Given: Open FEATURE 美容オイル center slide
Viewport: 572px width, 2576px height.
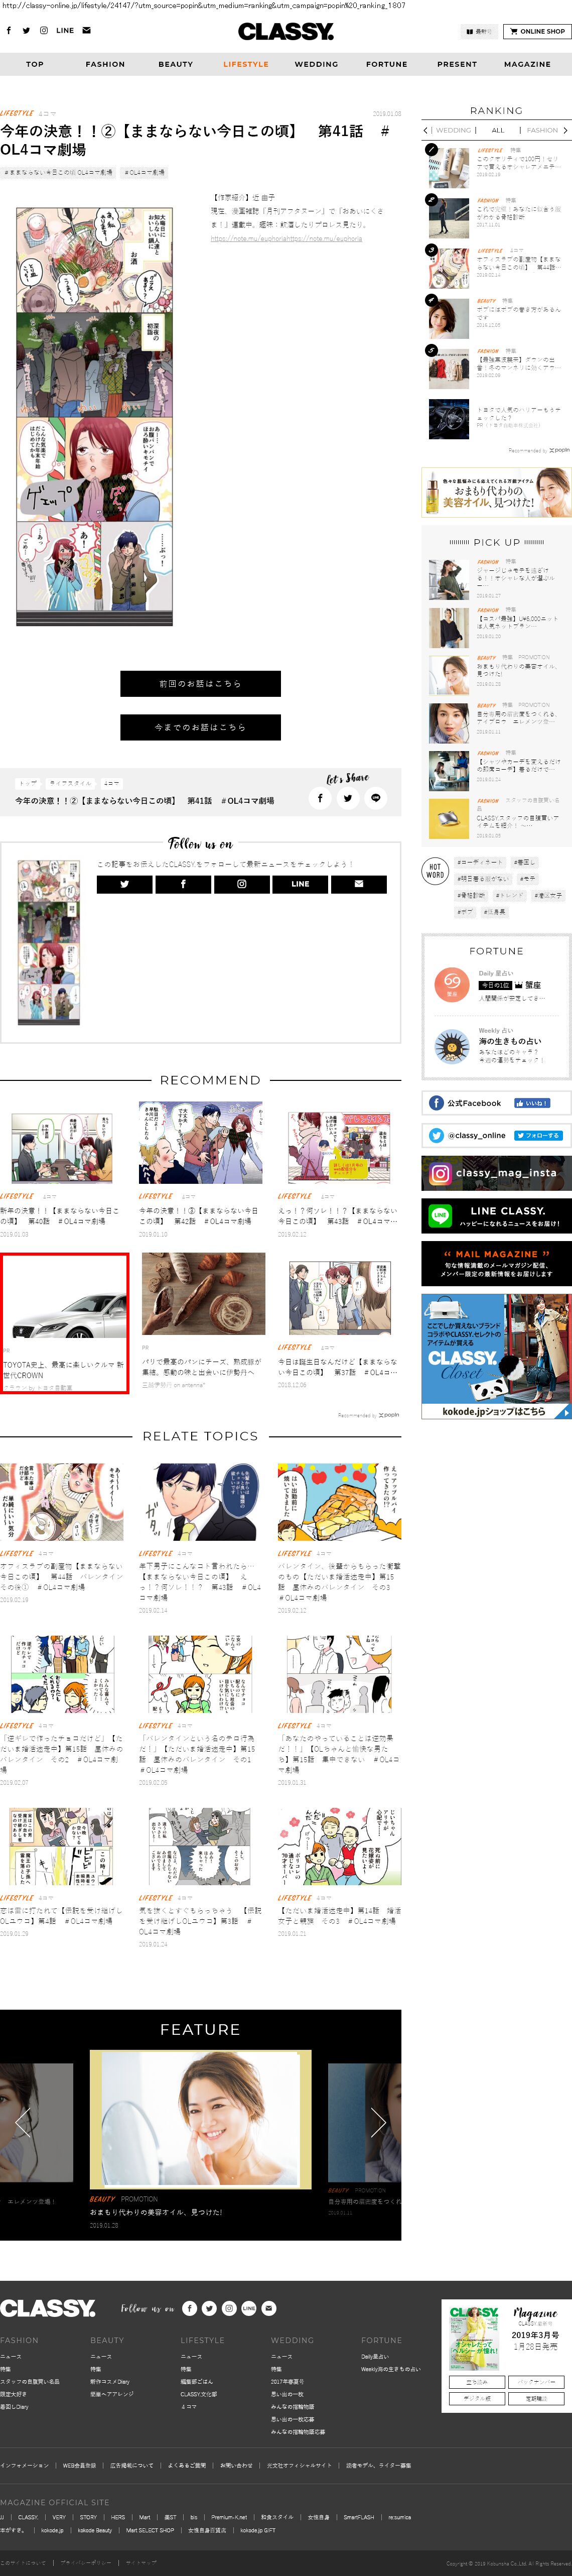Looking at the screenshot, I should pyautogui.click(x=200, y=2119).
